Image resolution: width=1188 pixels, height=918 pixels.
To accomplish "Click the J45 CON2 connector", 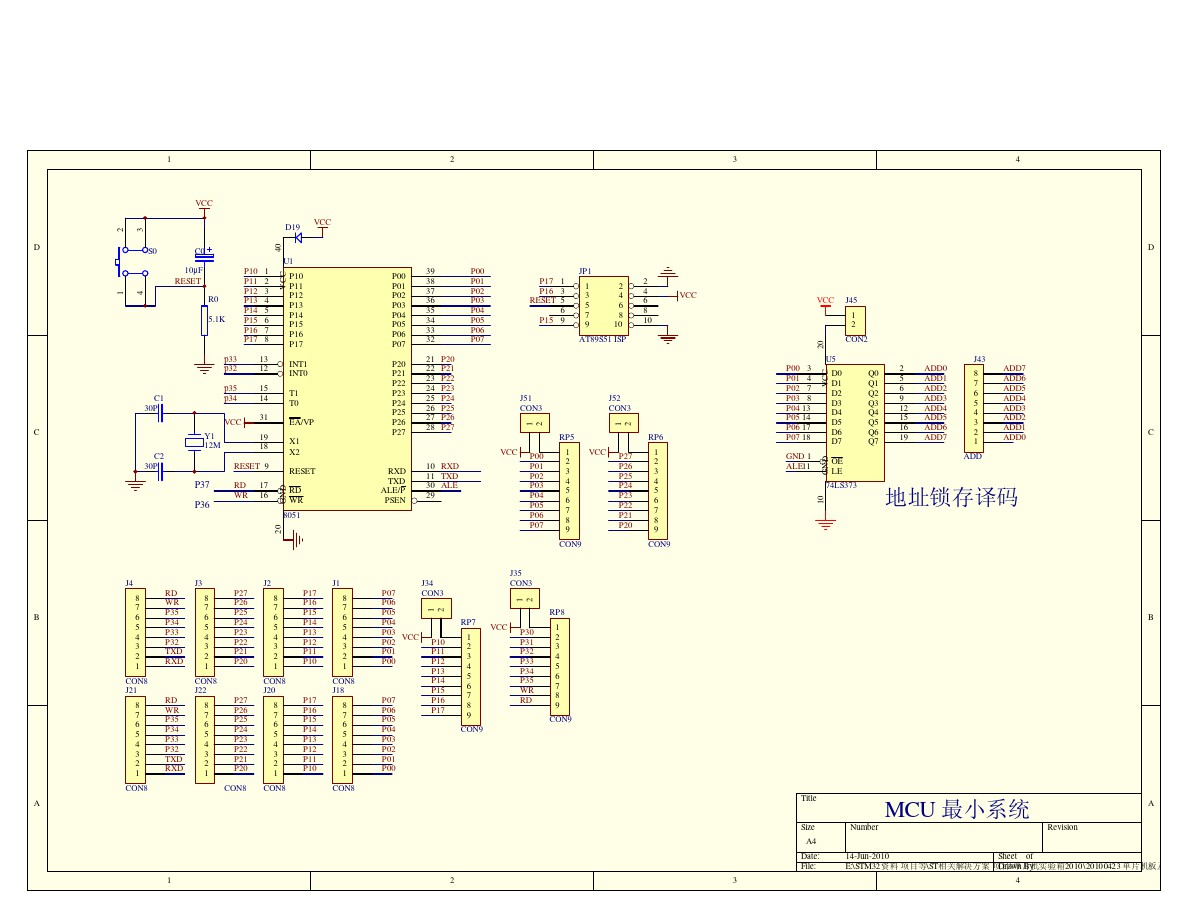I will point(855,320).
